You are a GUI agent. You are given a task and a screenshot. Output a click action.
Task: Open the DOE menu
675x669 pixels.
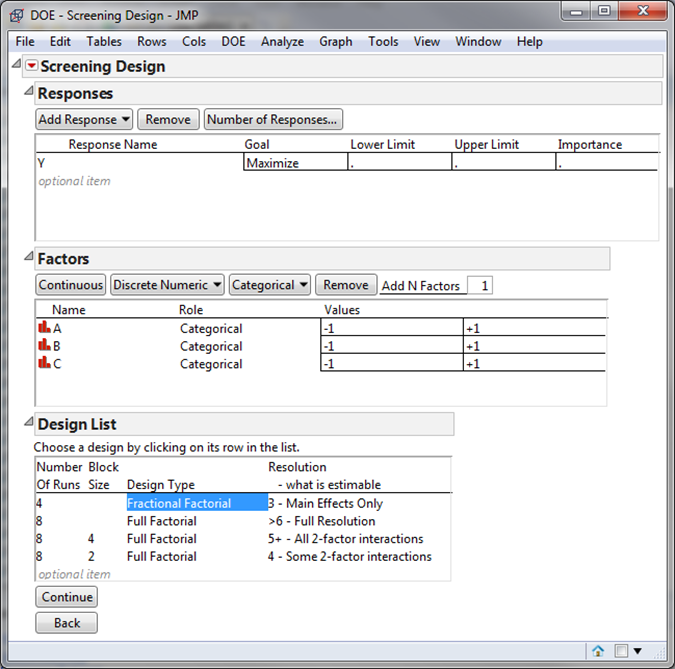(x=233, y=41)
